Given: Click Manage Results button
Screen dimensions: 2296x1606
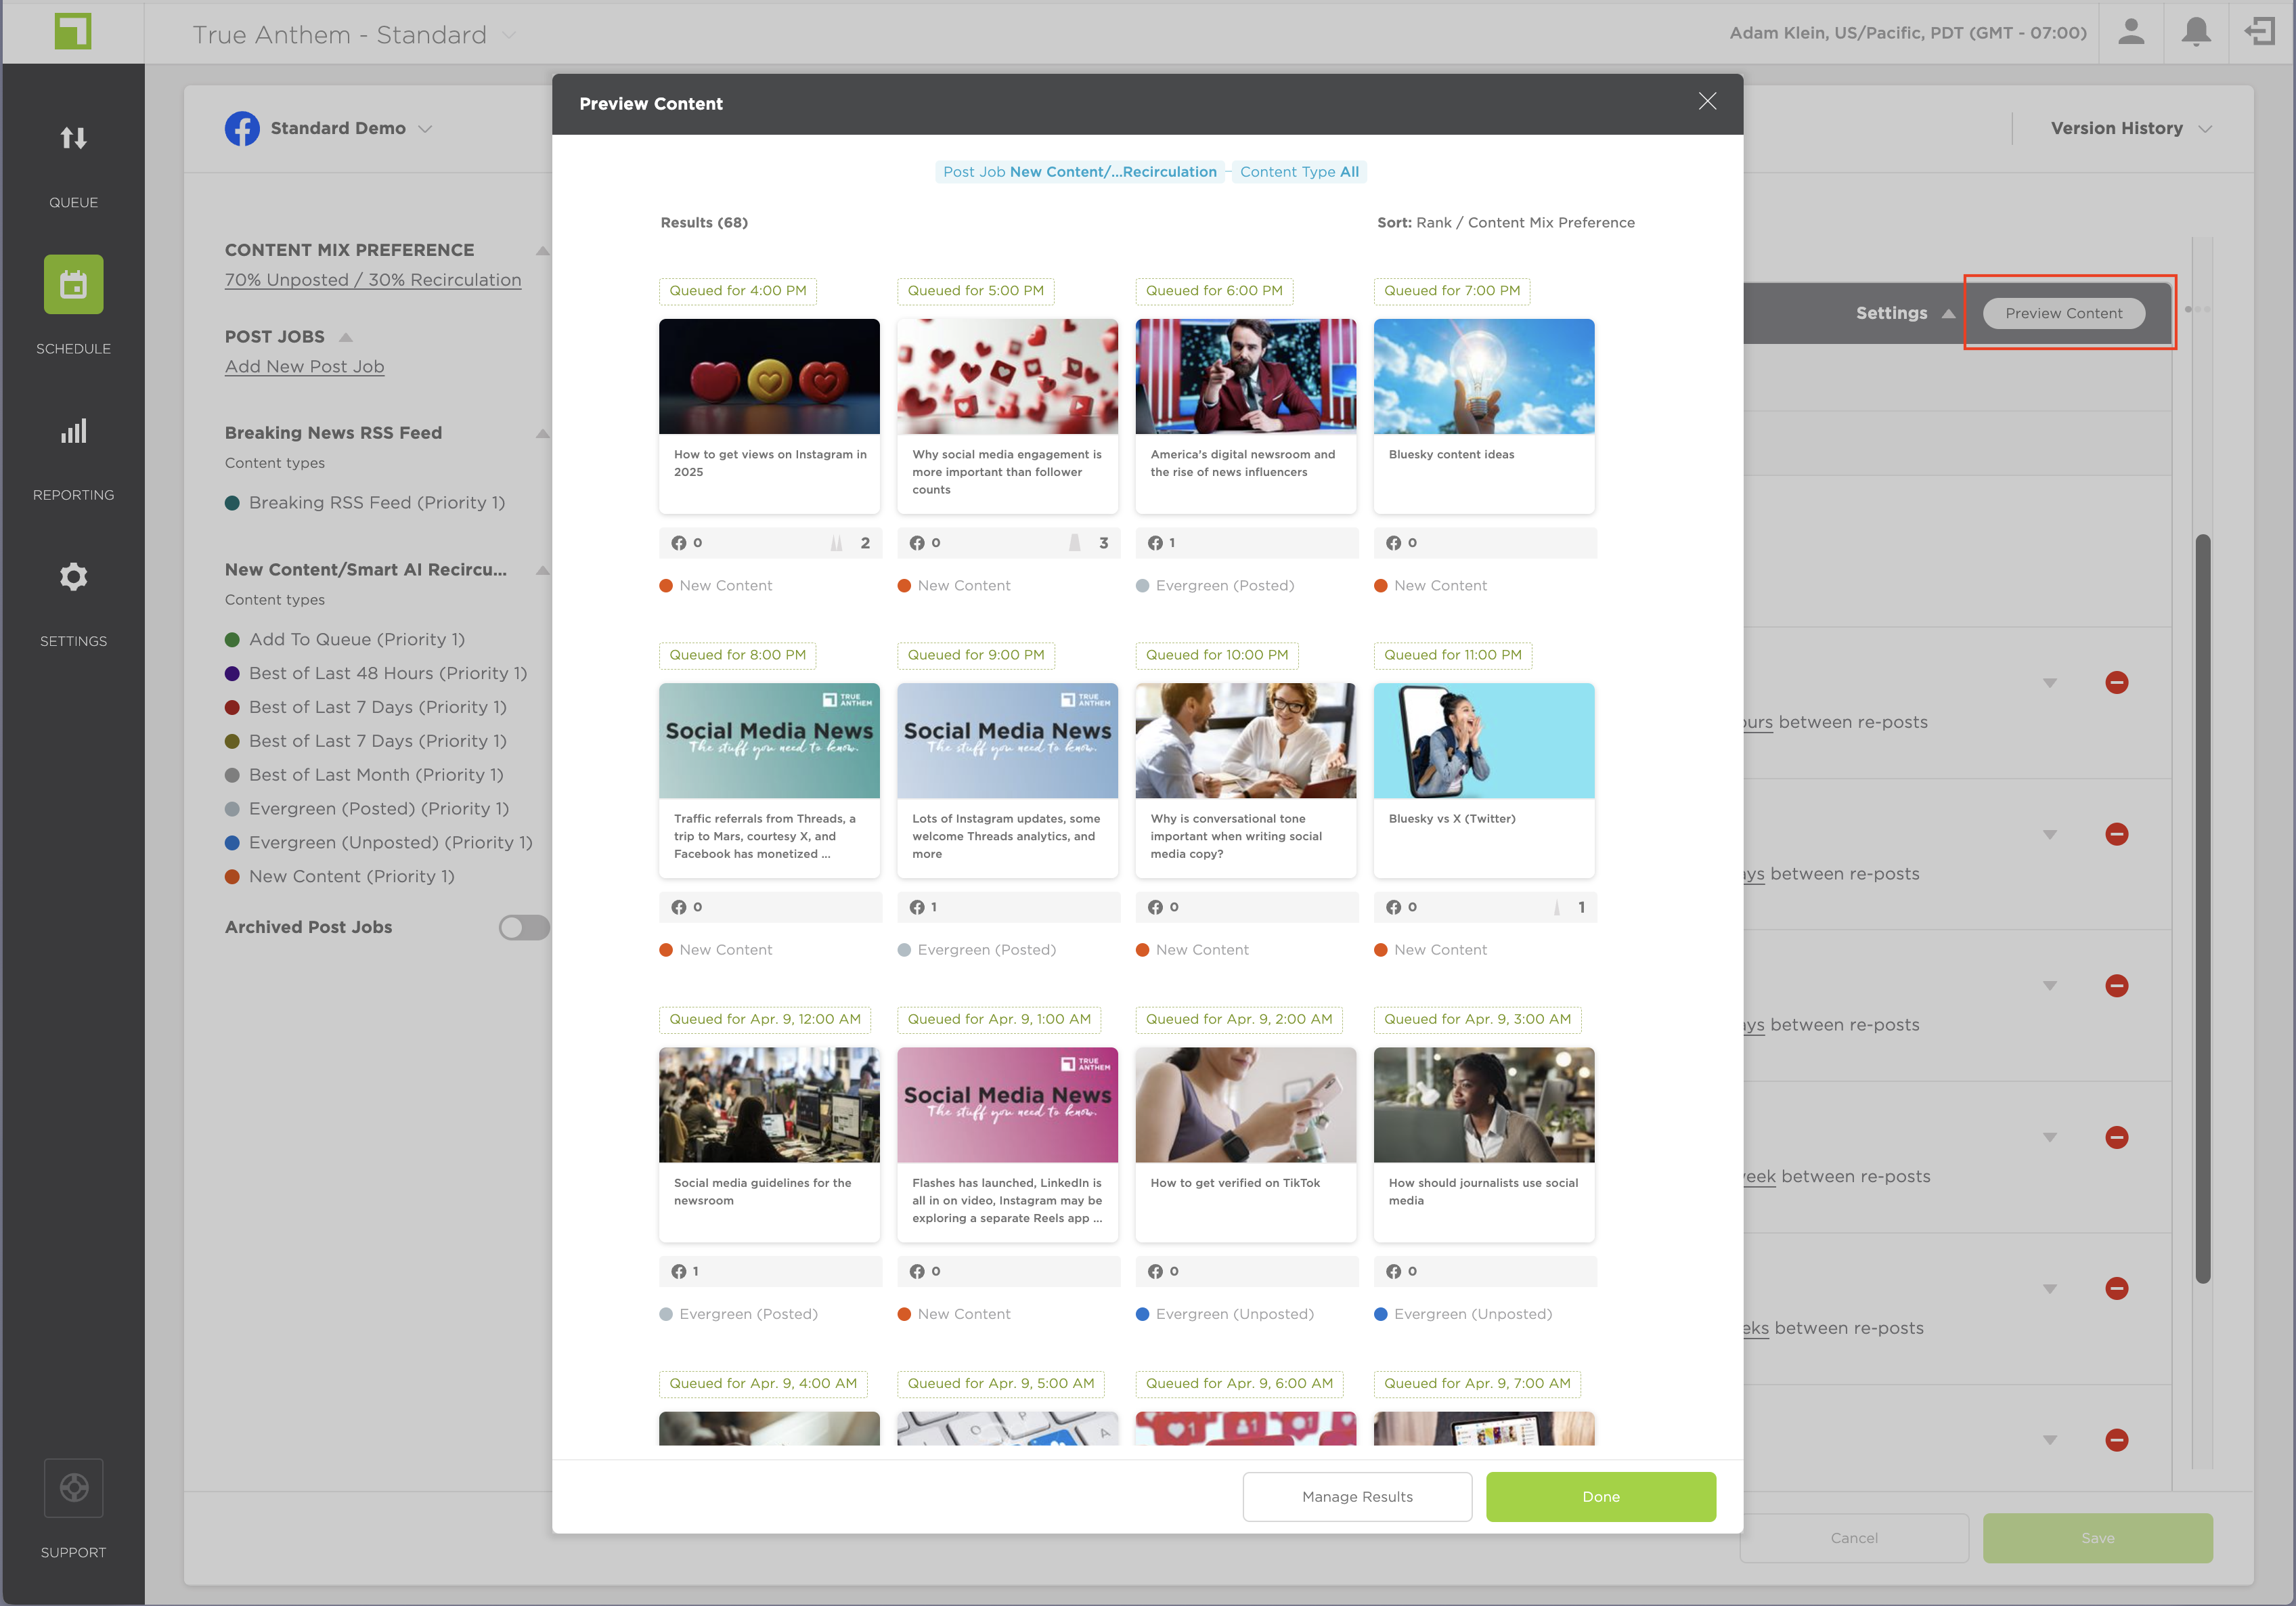Looking at the screenshot, I should 1357,1497.
